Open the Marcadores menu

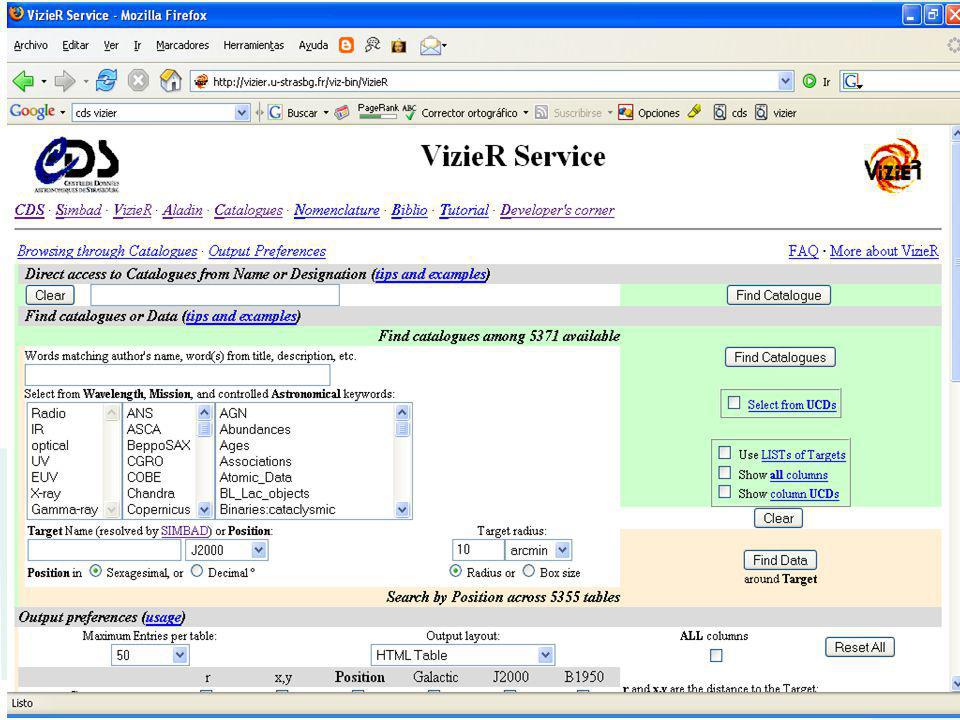[182, 45]
